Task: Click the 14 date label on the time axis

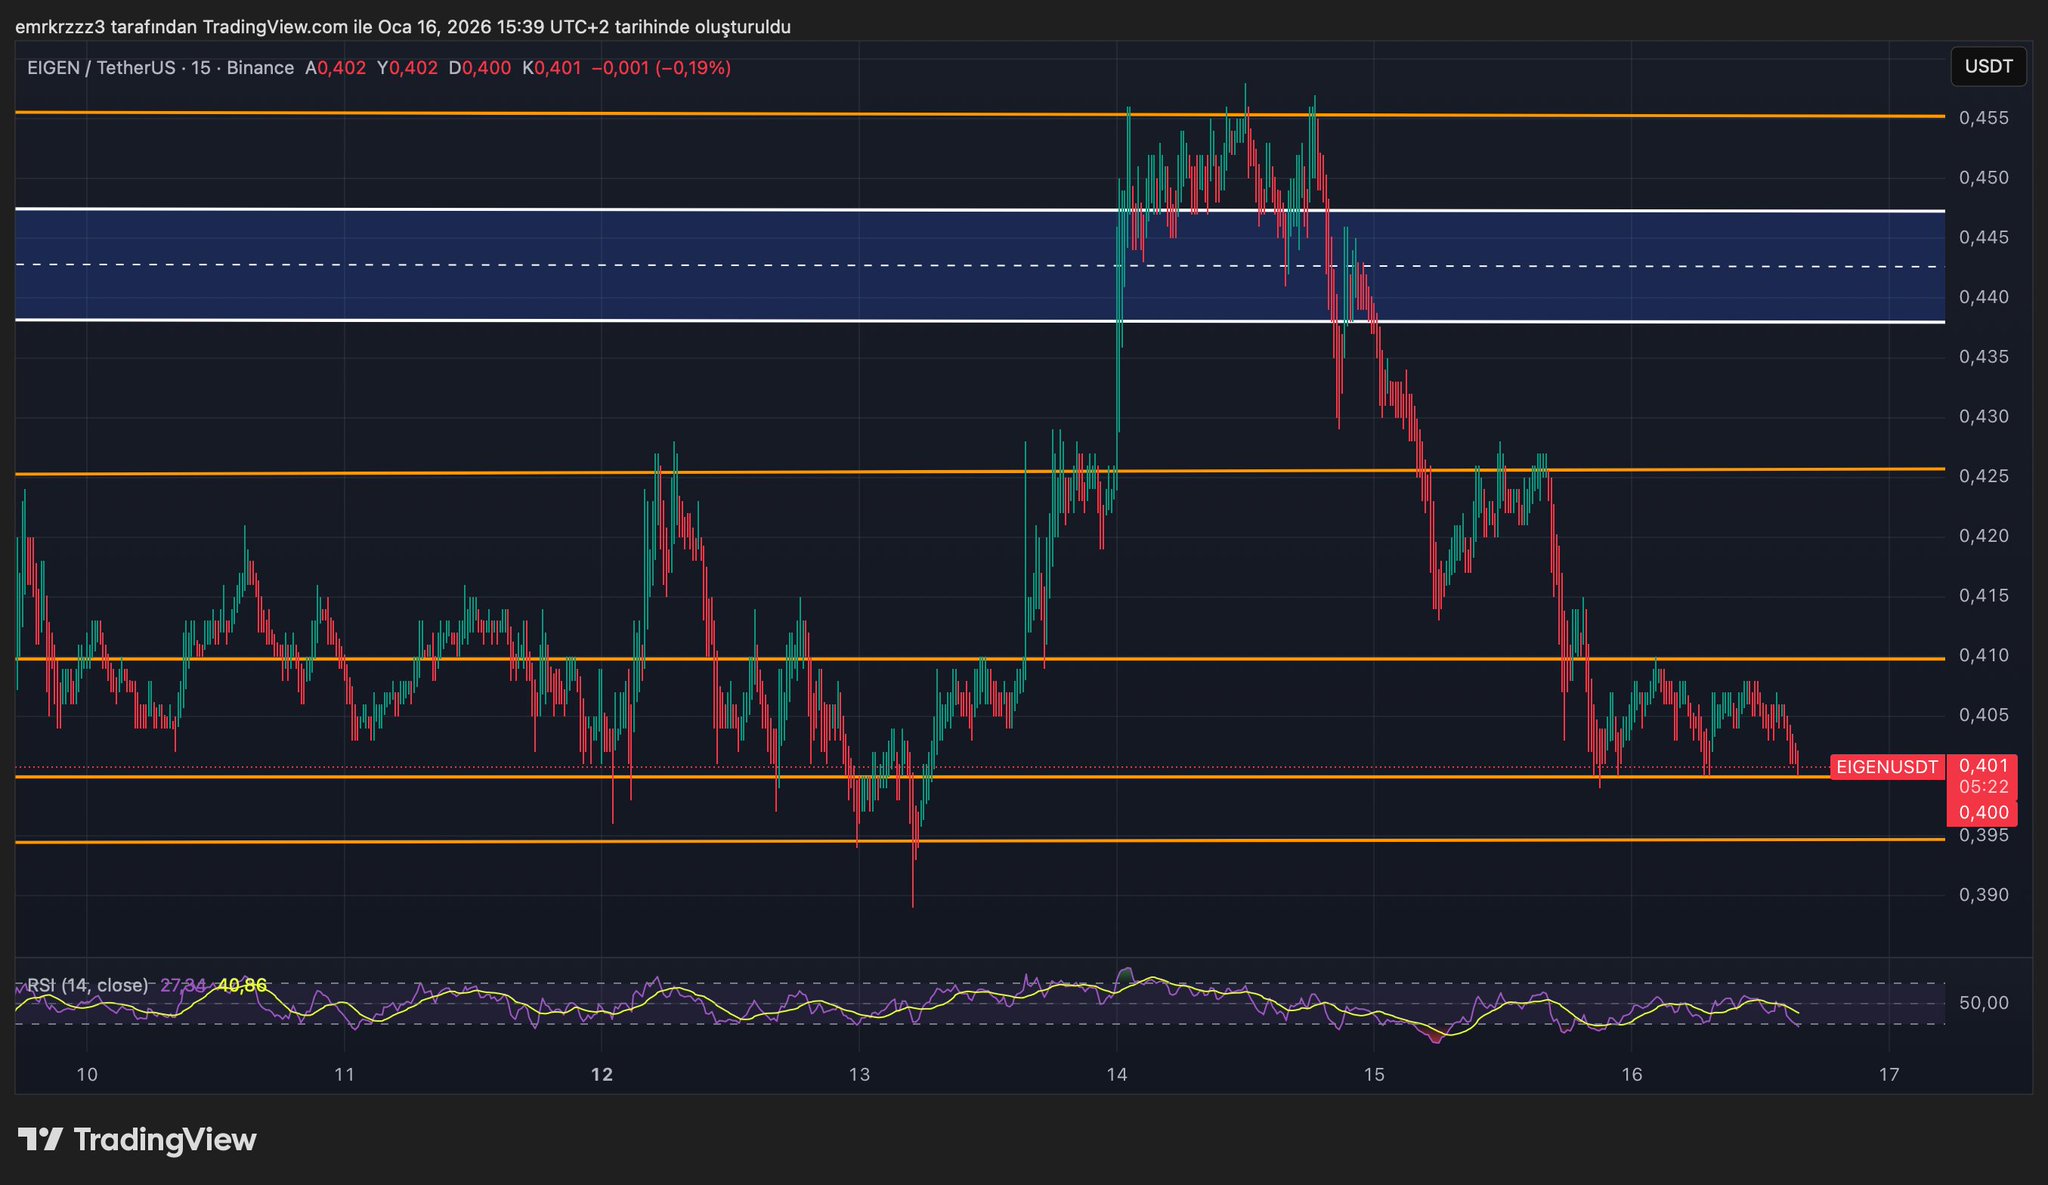Action: click(1116, 1075)
